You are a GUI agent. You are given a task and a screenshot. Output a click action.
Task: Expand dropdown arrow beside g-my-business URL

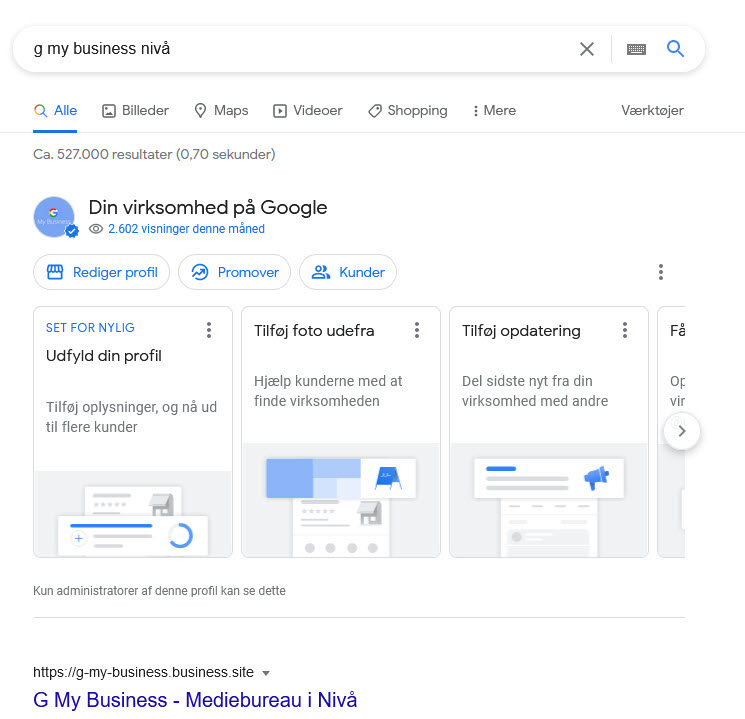pos(266,673)
